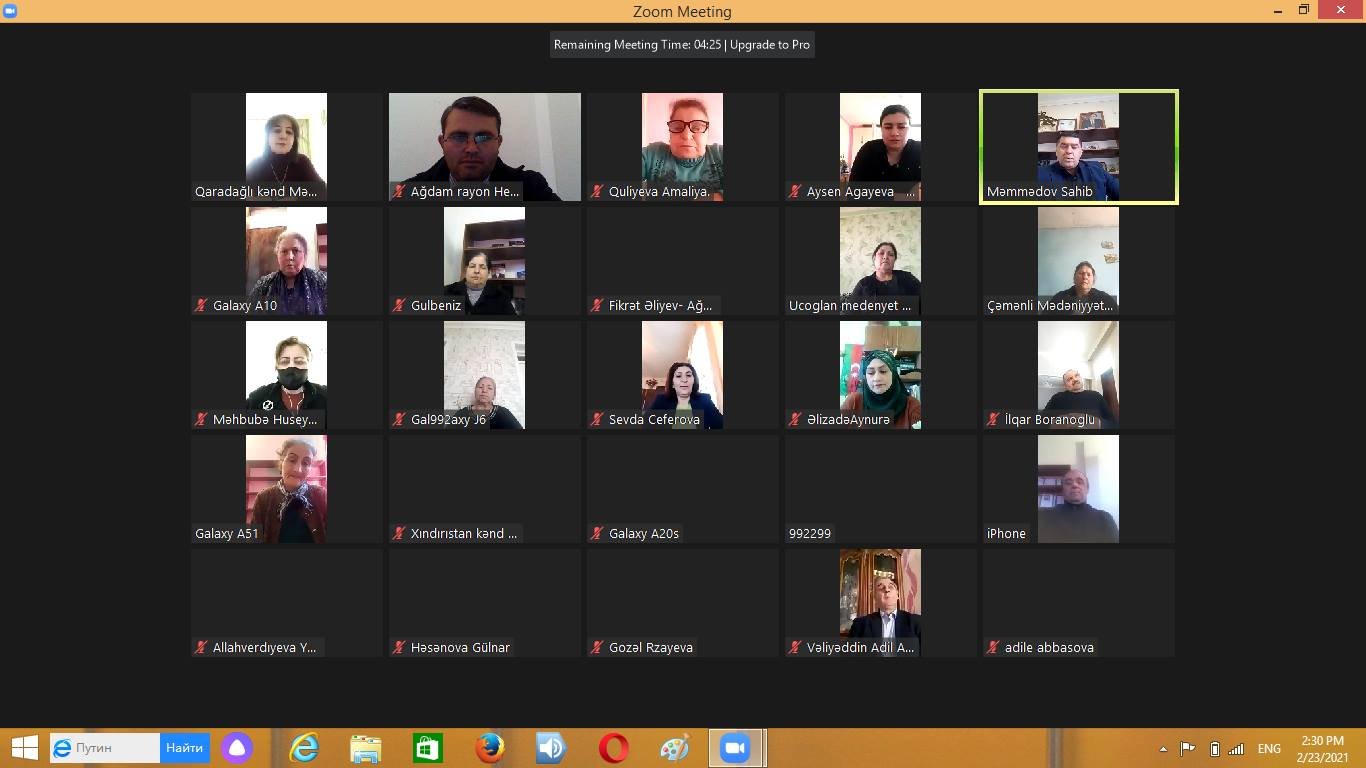The height and width of the screenshot is (768, 1366).
Task: Select Galaxy A20s participant tile
Action: click(683, 489)
